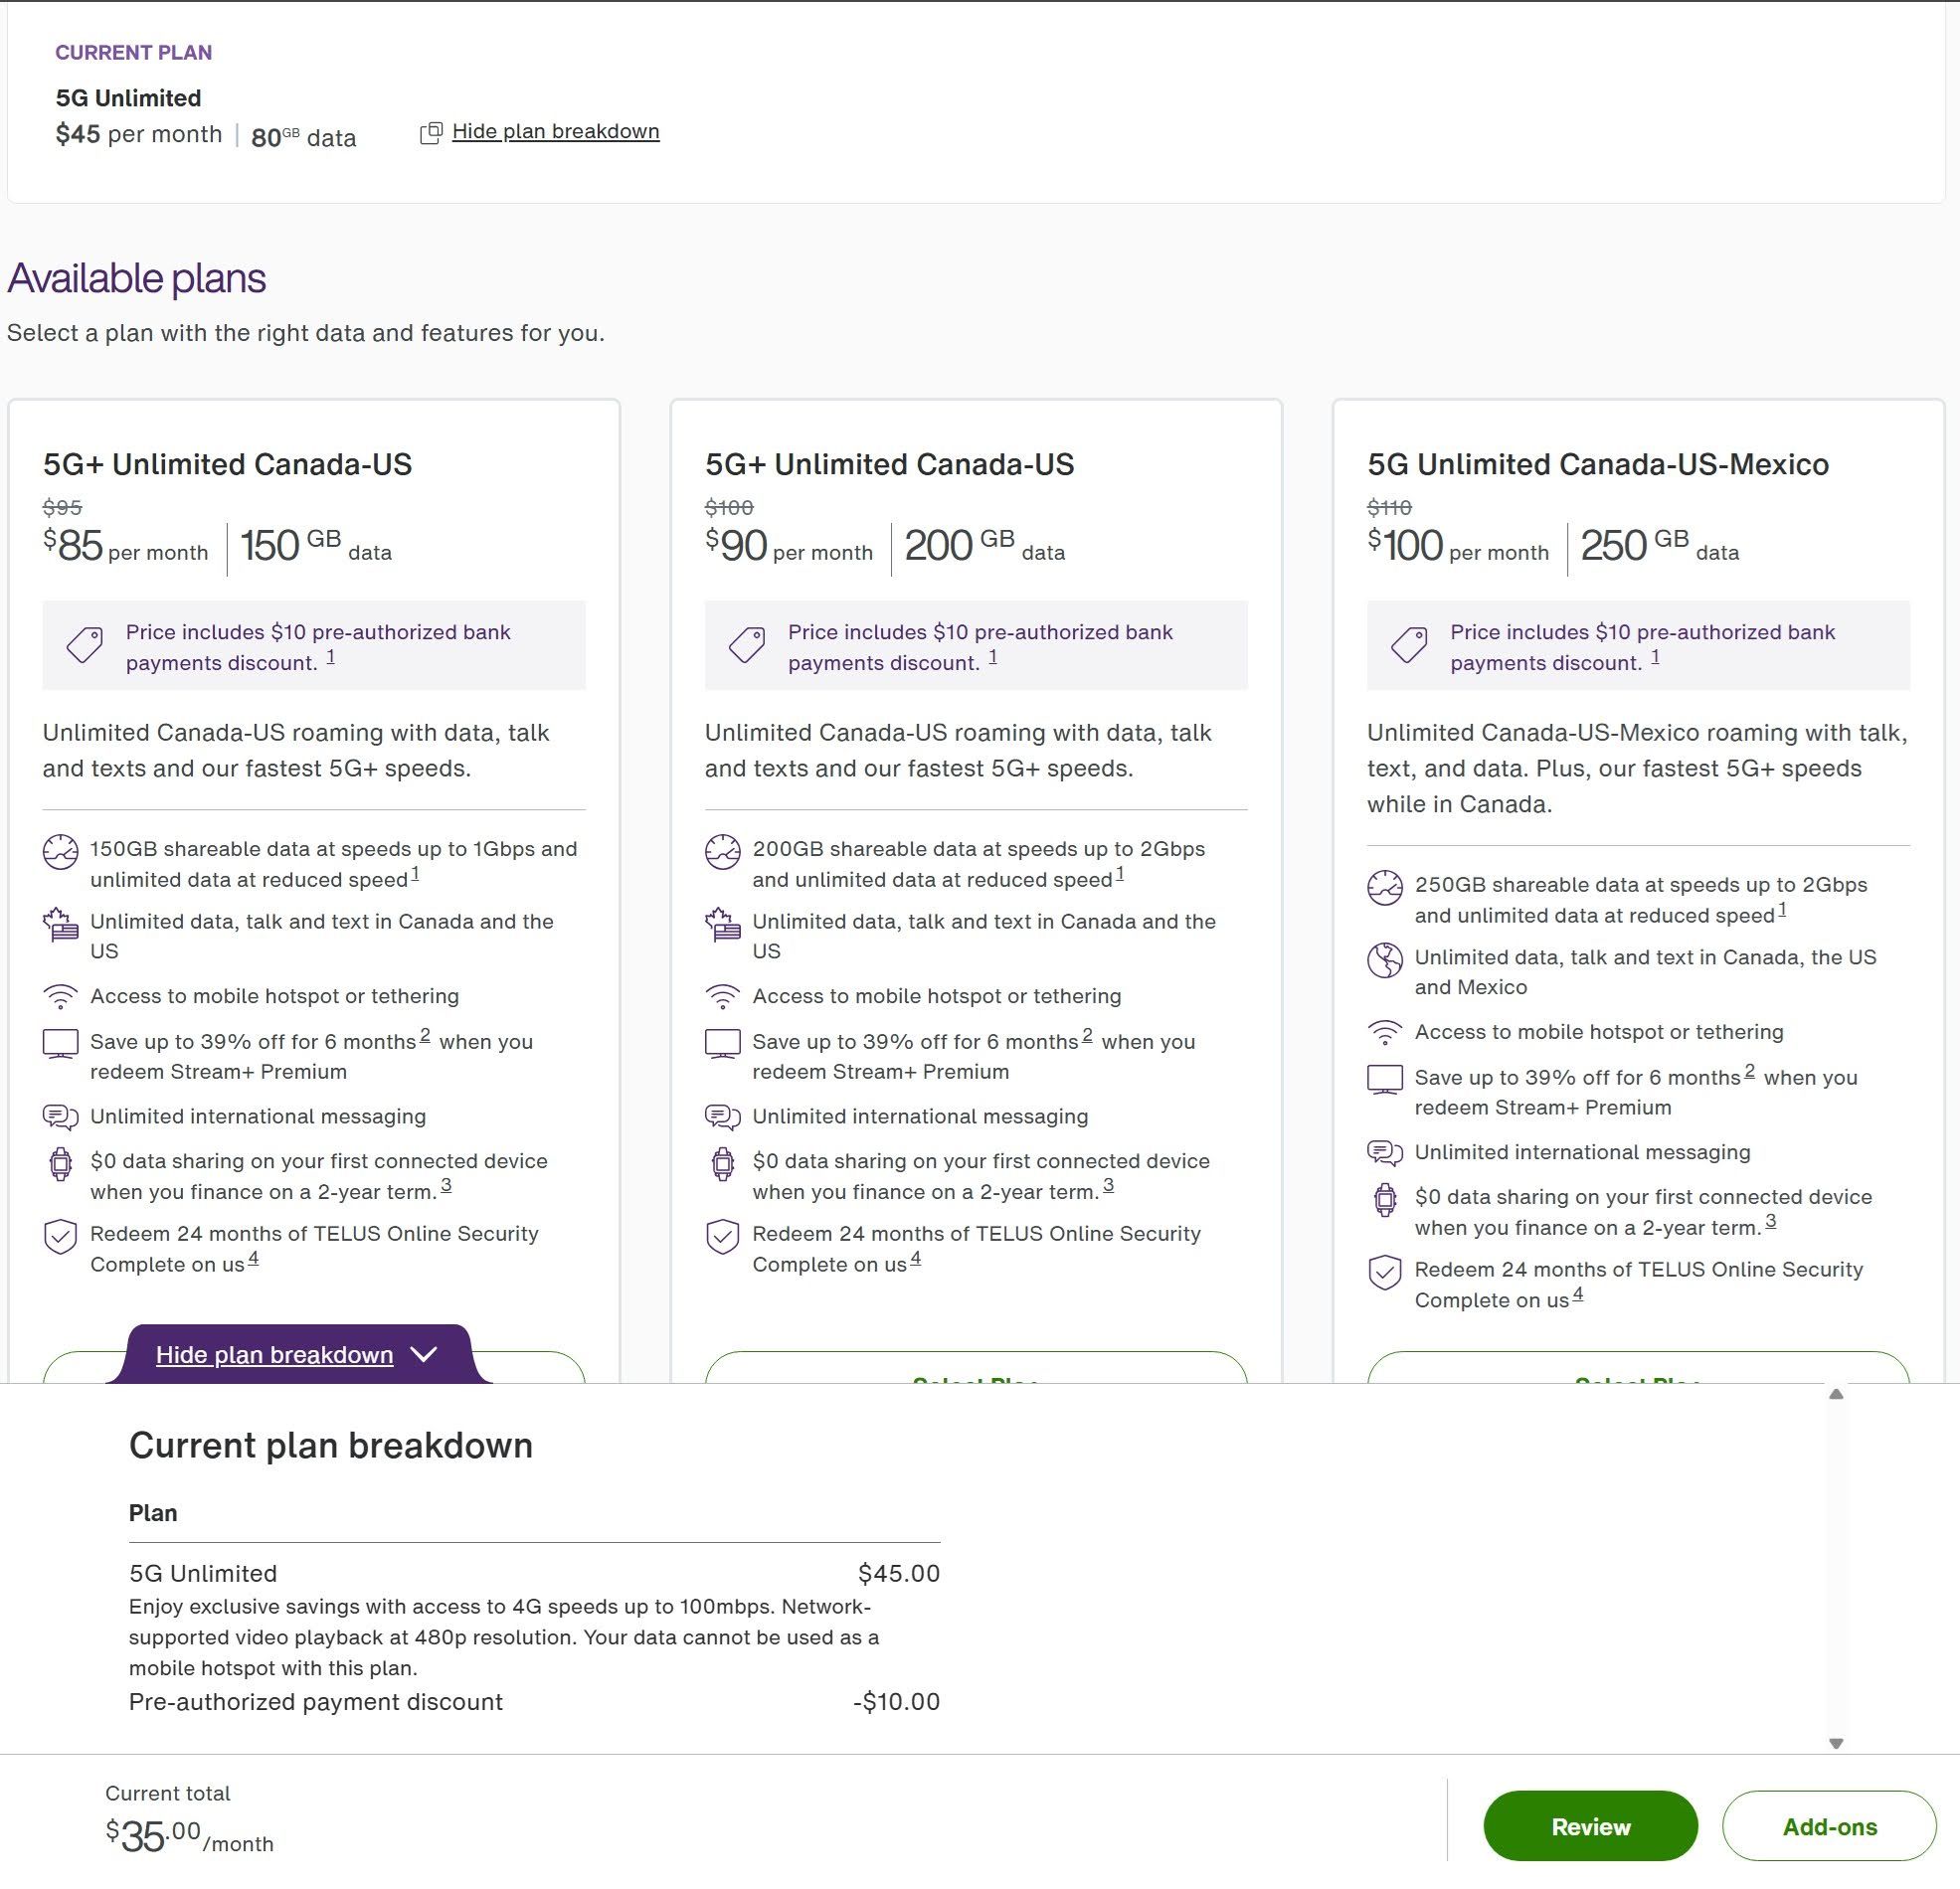Click Wi-Fi hotspot icon in 150GB plan
Viewport: 1960px width, 1889px height.
pos(60,996)
